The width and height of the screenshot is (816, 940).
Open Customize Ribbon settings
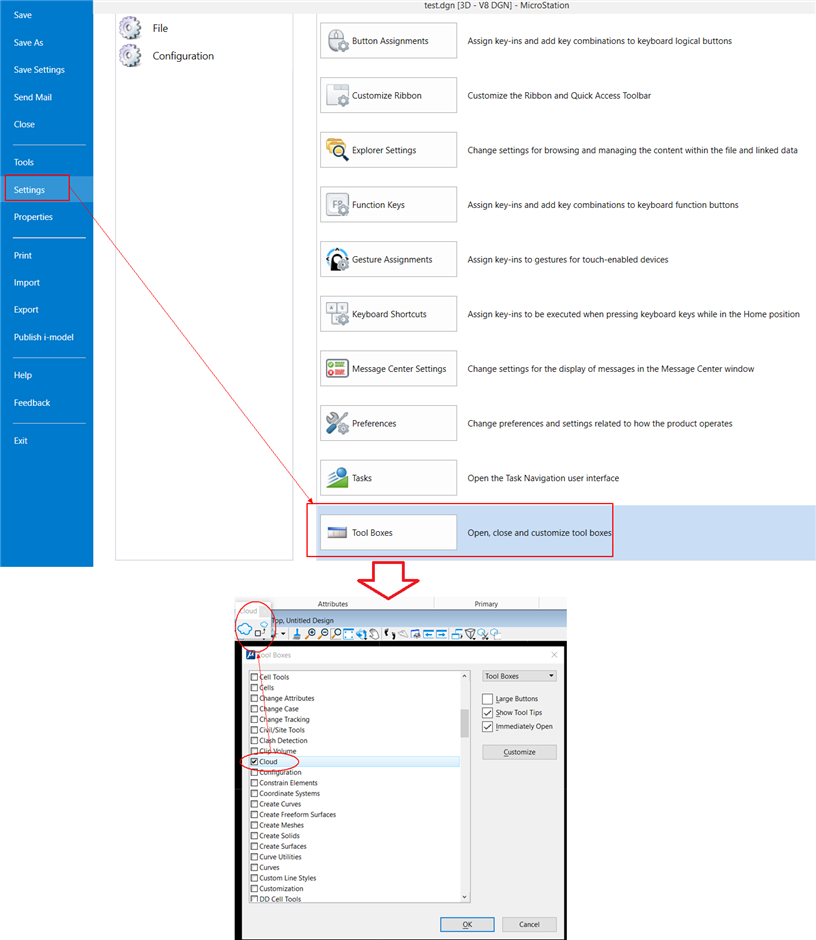[389, 95]
